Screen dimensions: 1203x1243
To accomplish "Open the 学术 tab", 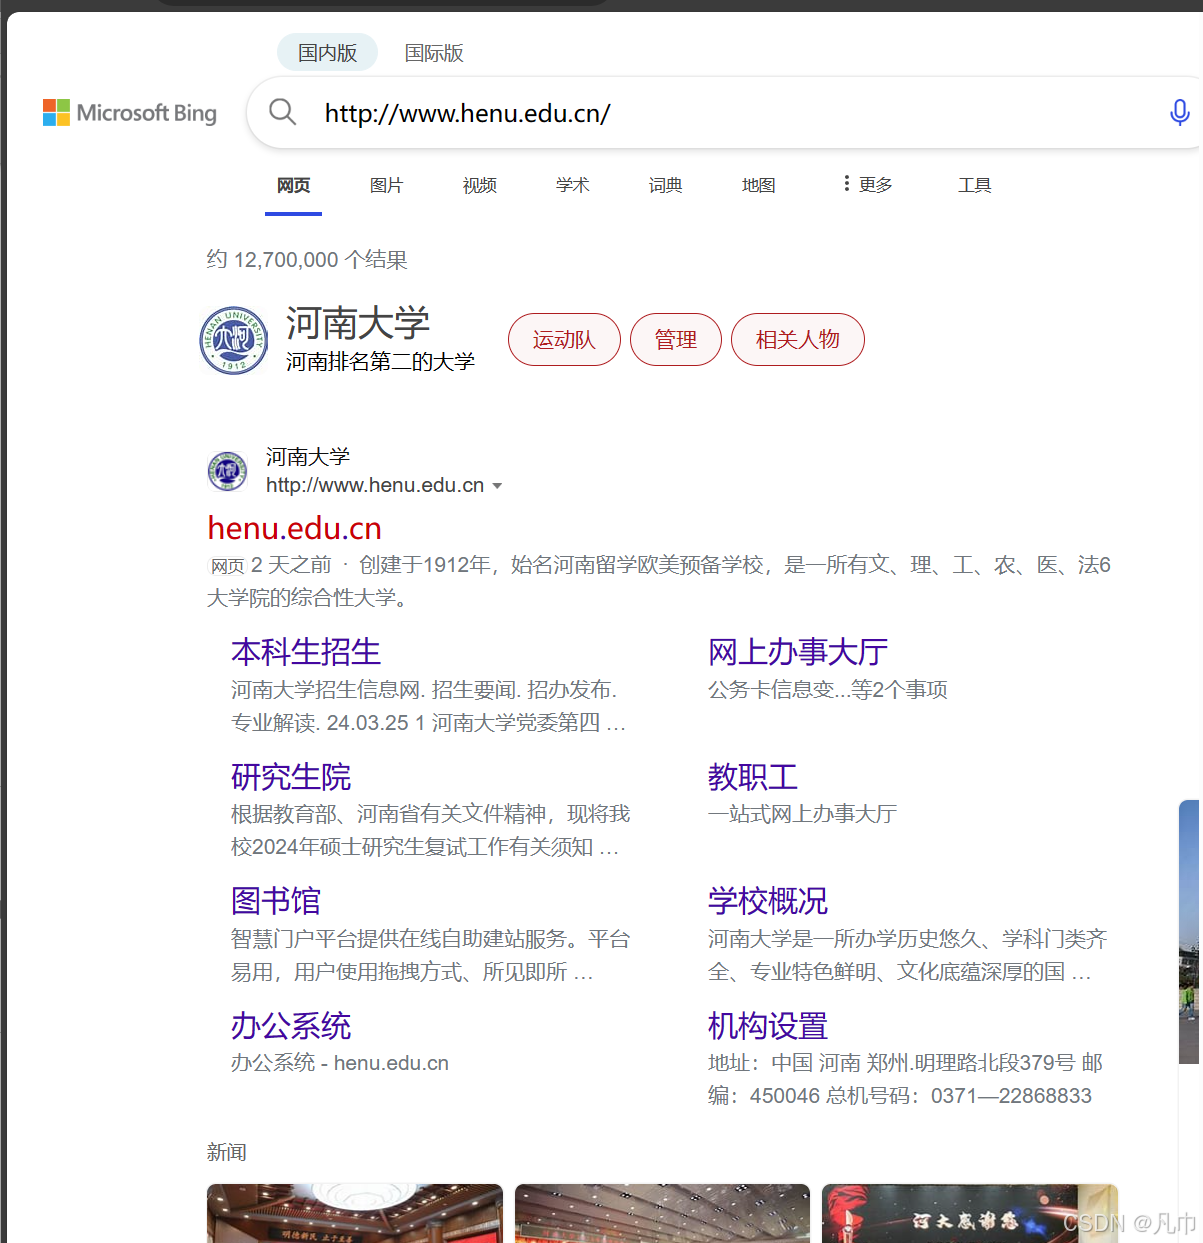I will click(x=573, y=185).
